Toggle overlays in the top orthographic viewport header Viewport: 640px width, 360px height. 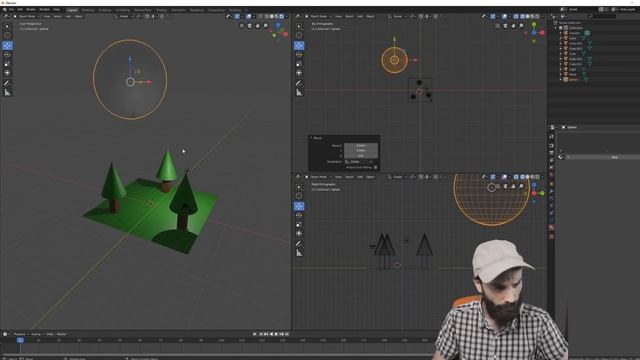point(504,16)
